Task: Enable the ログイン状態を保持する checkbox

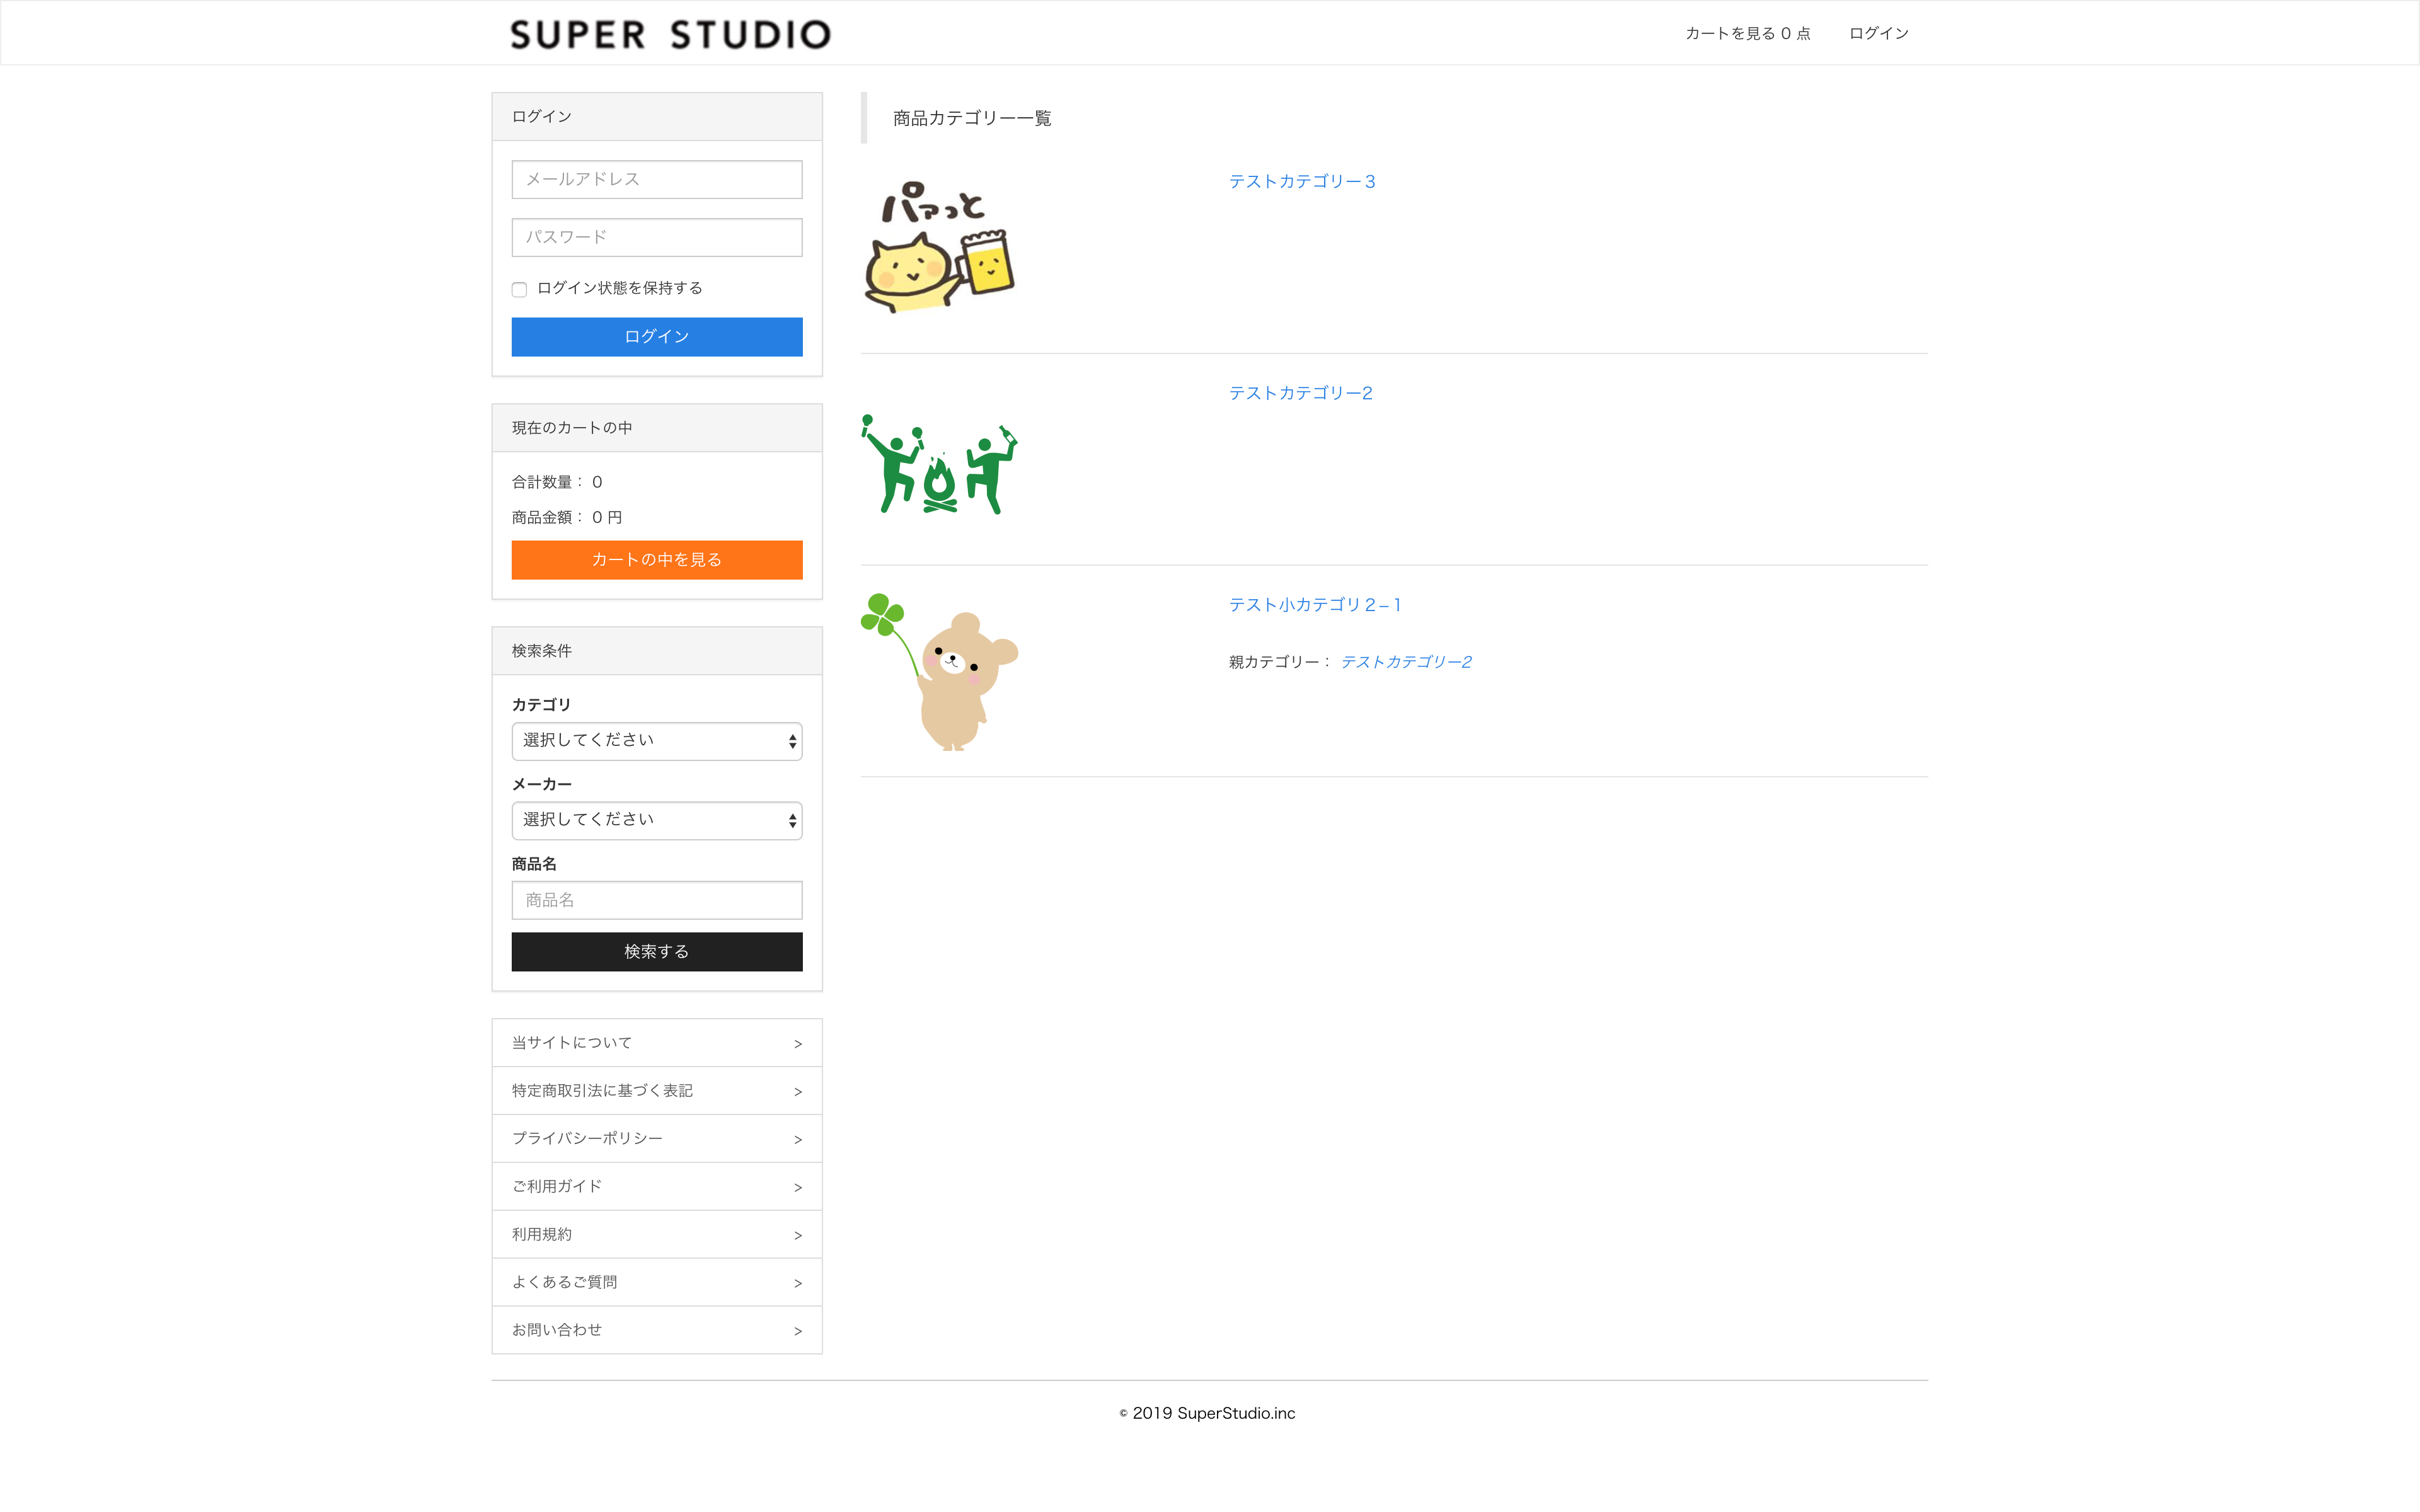Action: click(519, 289)
